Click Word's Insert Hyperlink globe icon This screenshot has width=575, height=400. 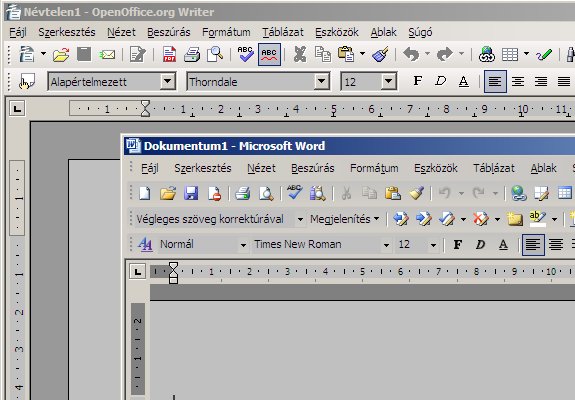tap(519, 193)
